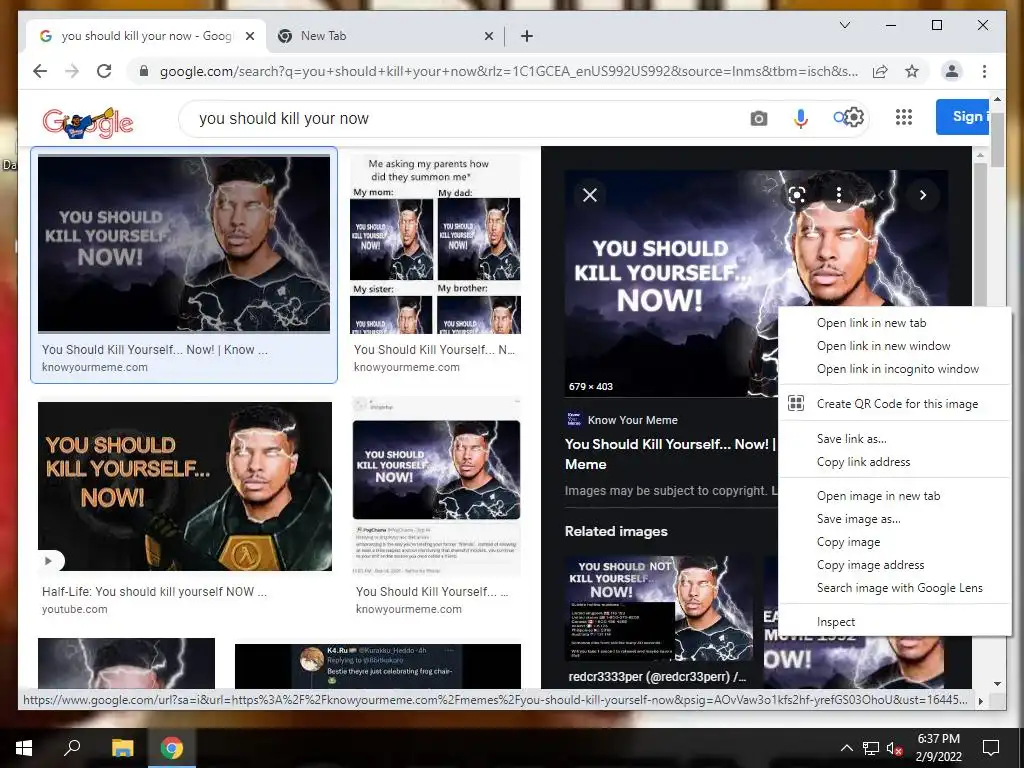View site info via the padlock icon

coord(144,71)
